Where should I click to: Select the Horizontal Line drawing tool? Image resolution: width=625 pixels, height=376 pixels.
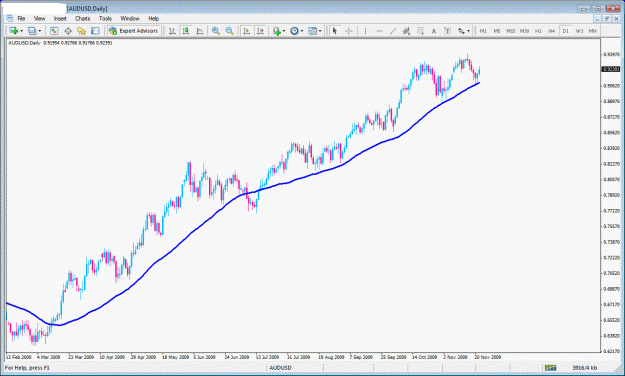[x=379, y=31]
